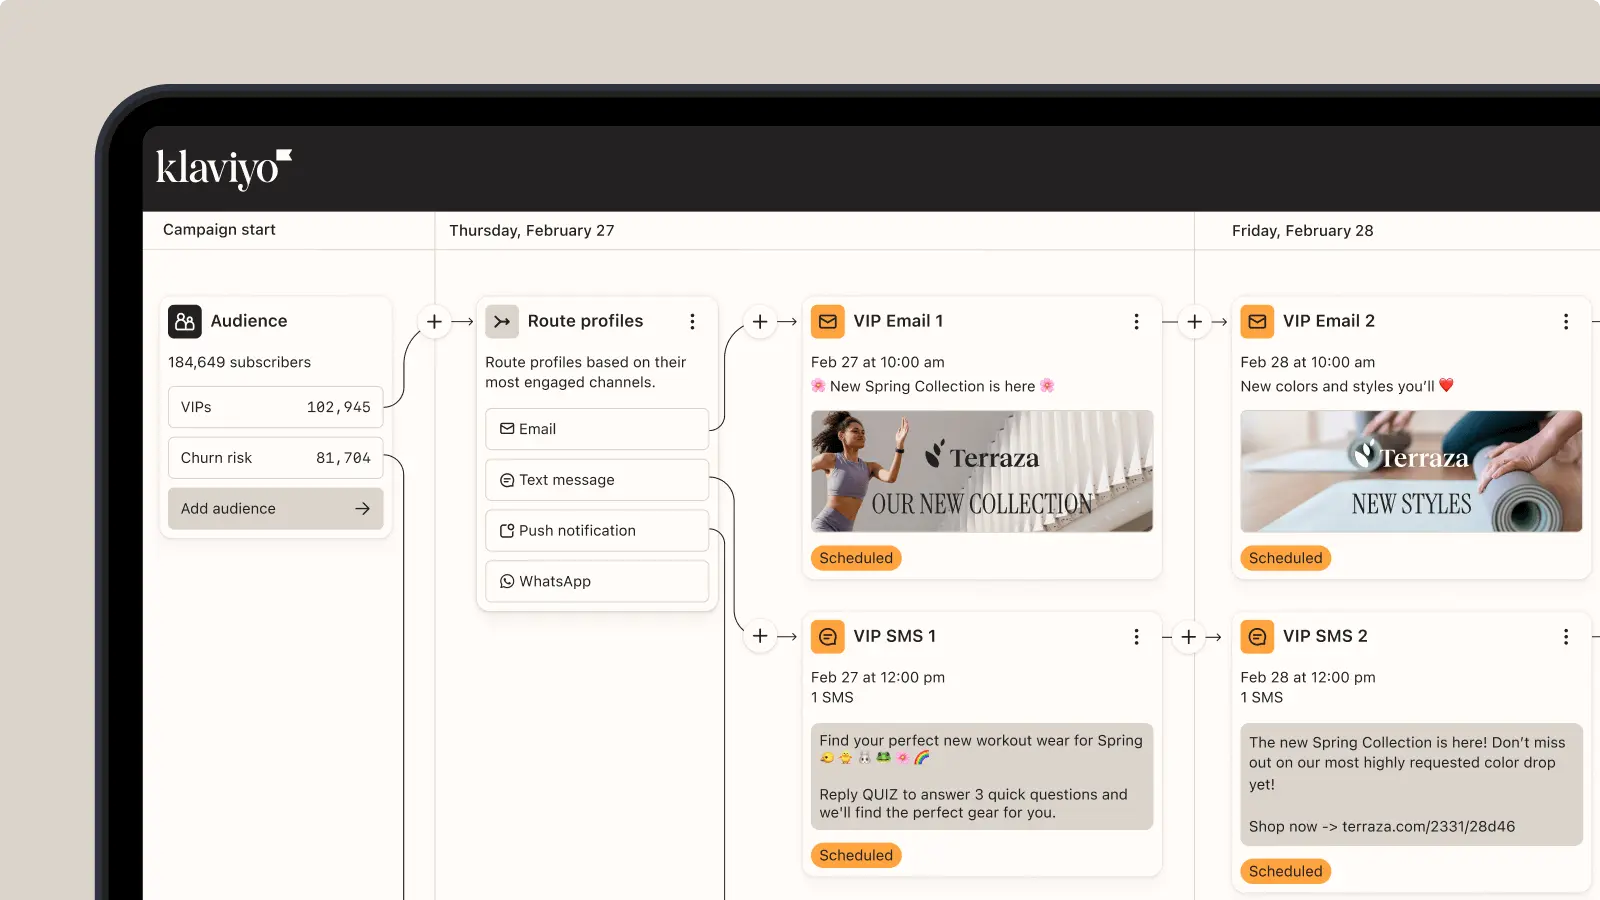
Task: Click the VIPs 102,945 audience segment row
Action: coord(275,407)
